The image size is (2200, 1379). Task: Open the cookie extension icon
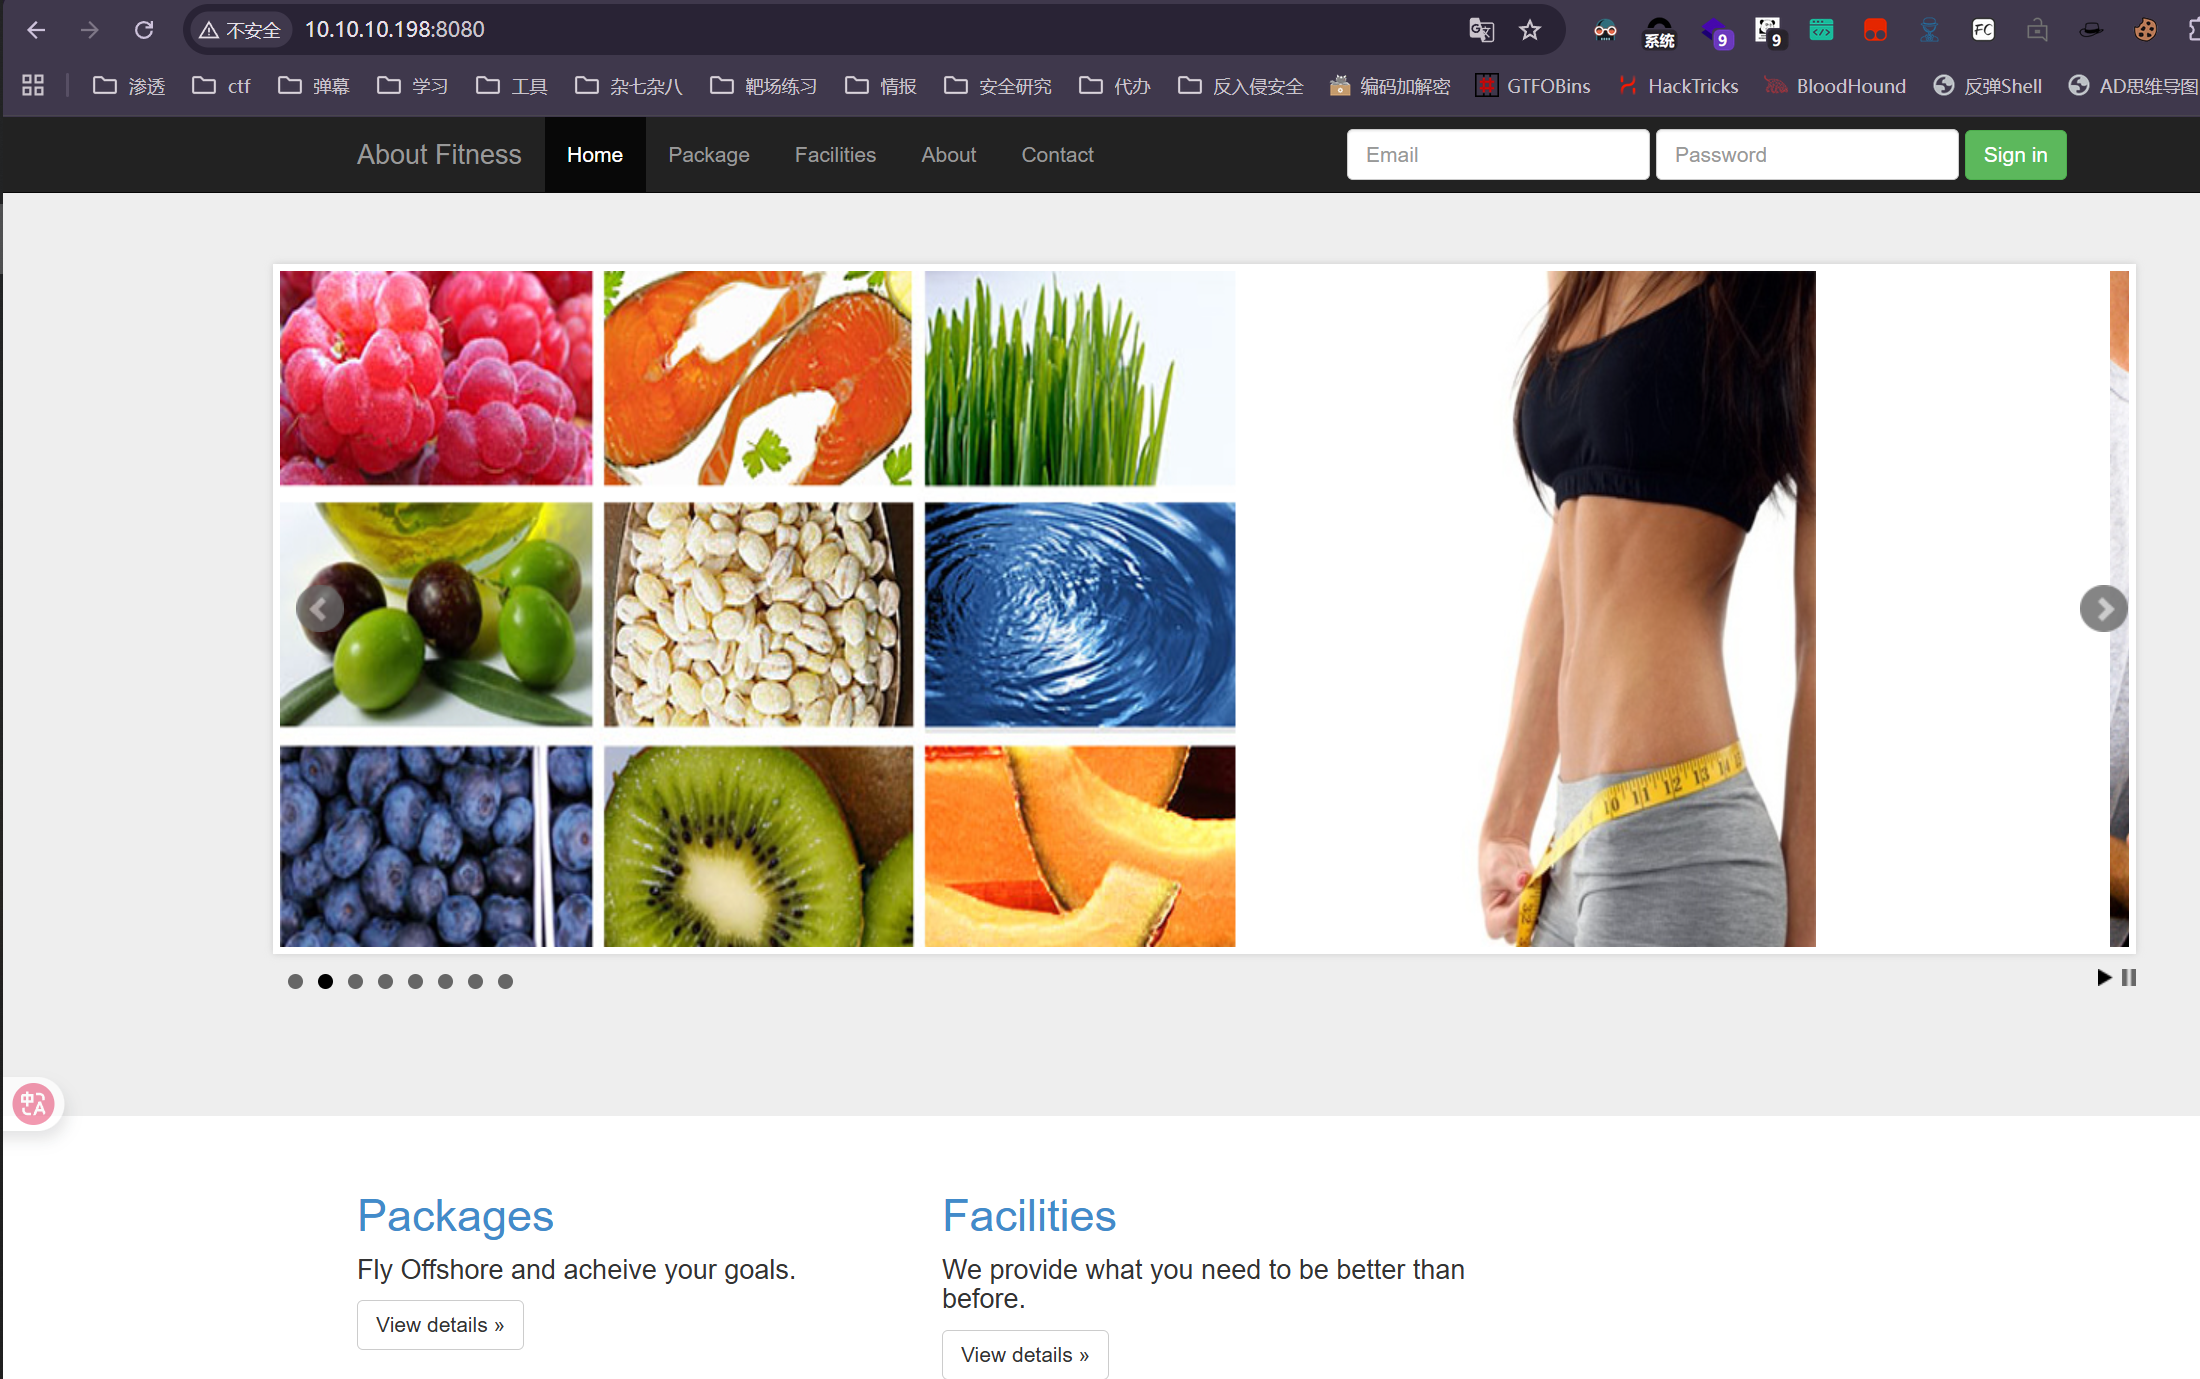(x=2145, y=30)
